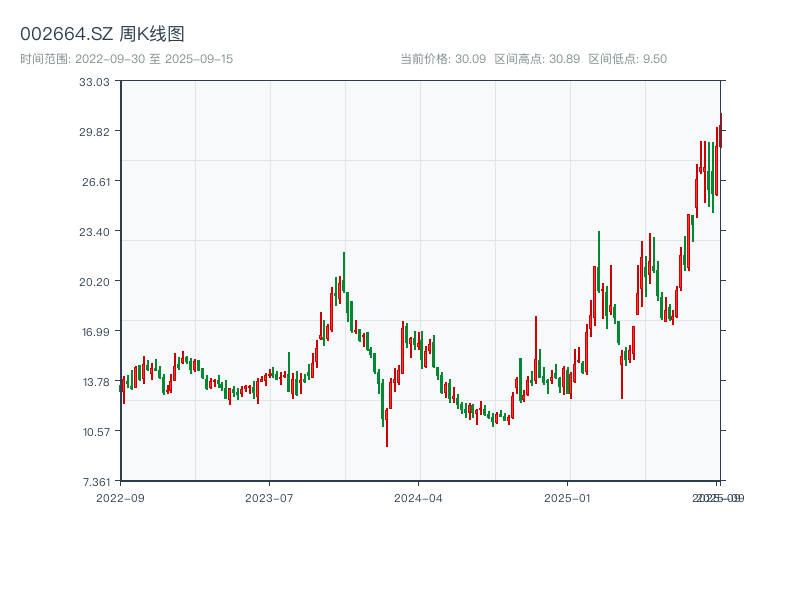800x600 pixels.
Task: Click the interval high '区间高点: 30.89'
Action: [537, 59]
